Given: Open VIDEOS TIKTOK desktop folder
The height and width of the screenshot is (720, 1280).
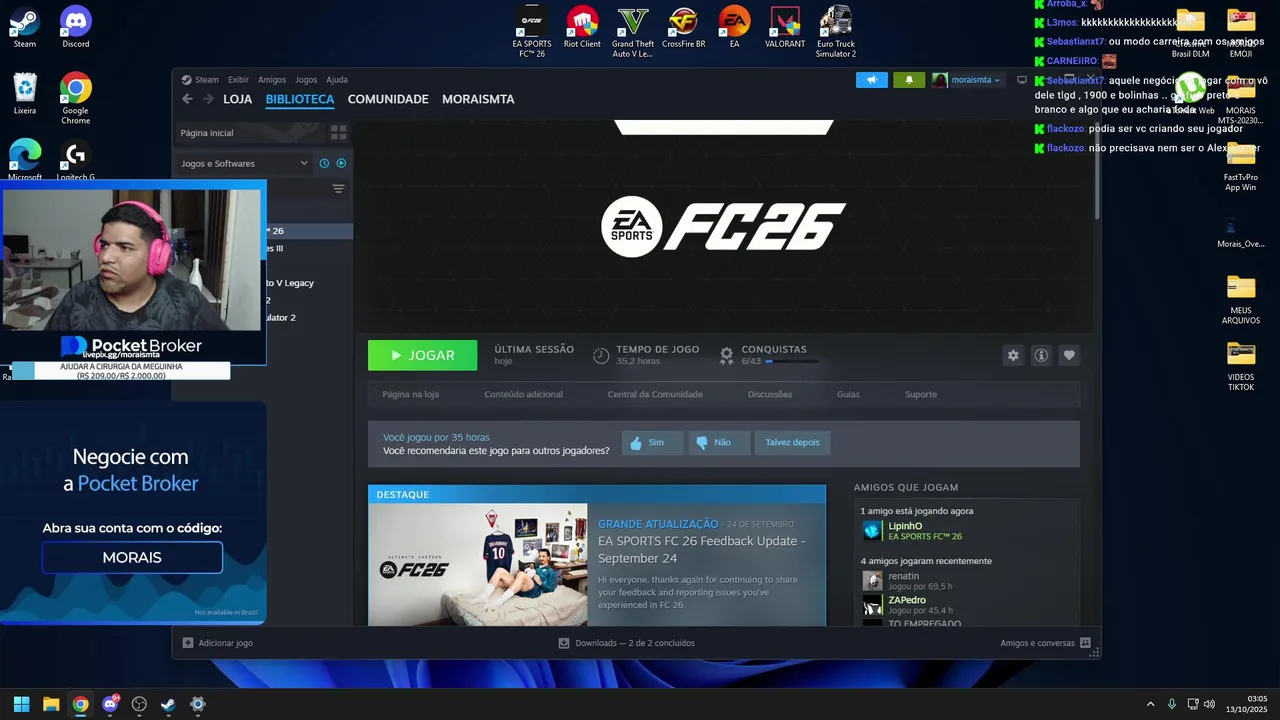Looking at the screenshot, I should 1241,366.
